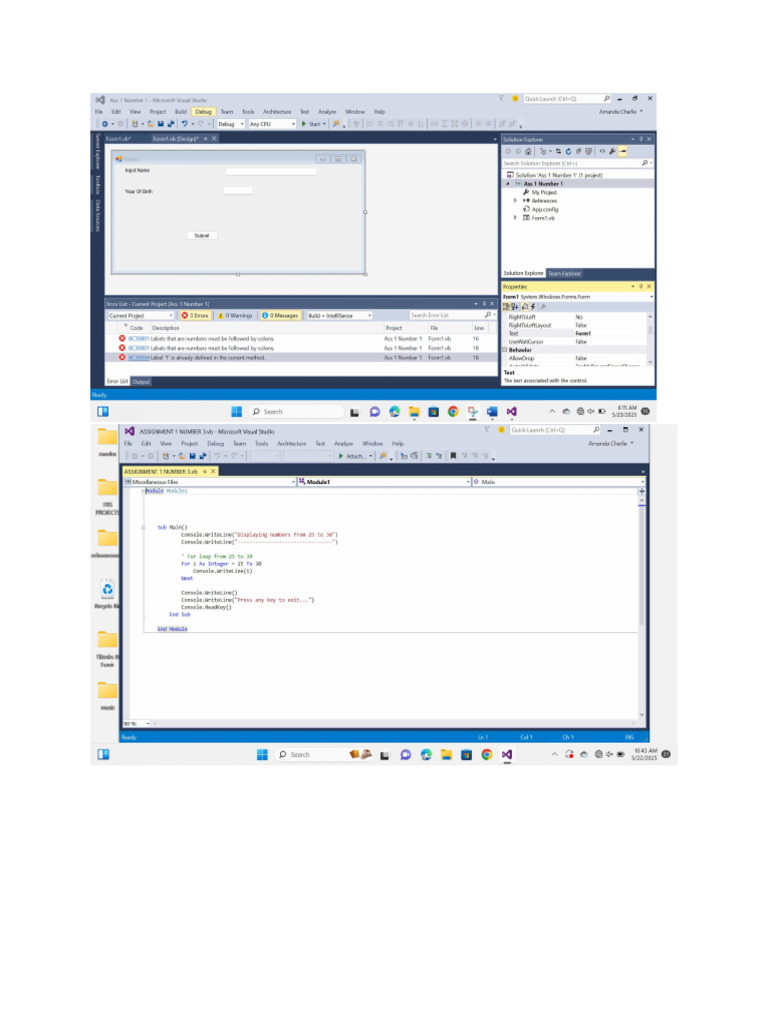
Task: Select the 'T' is already defined error row
Action: pos(301,358)
